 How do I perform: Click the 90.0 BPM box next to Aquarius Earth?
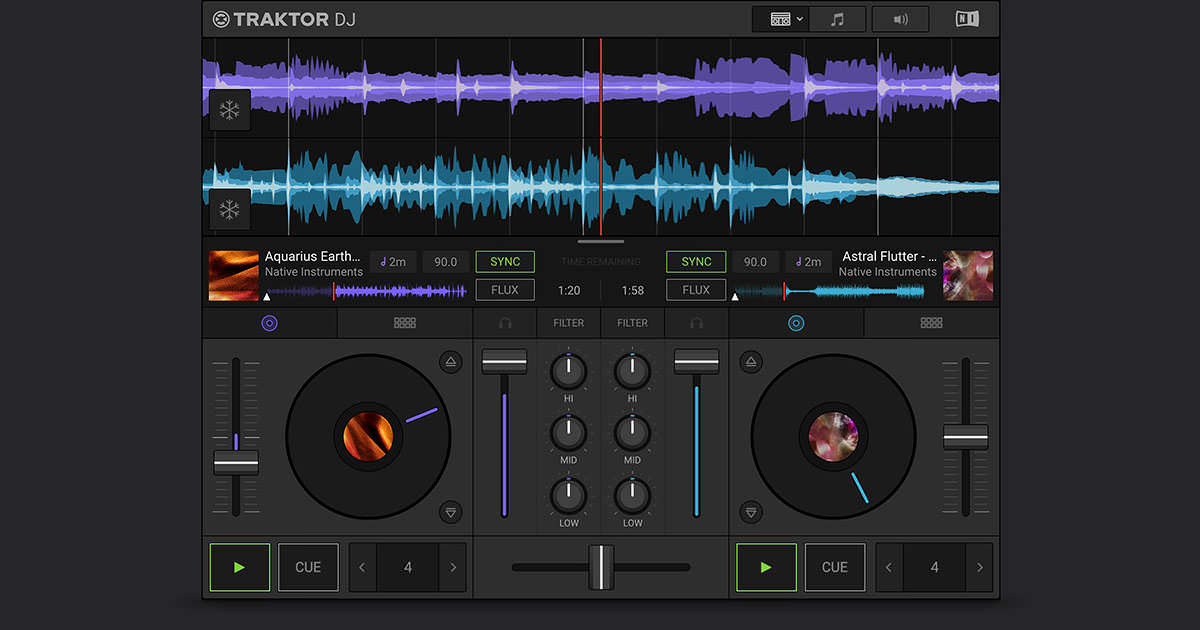click(x=446, y=262)
